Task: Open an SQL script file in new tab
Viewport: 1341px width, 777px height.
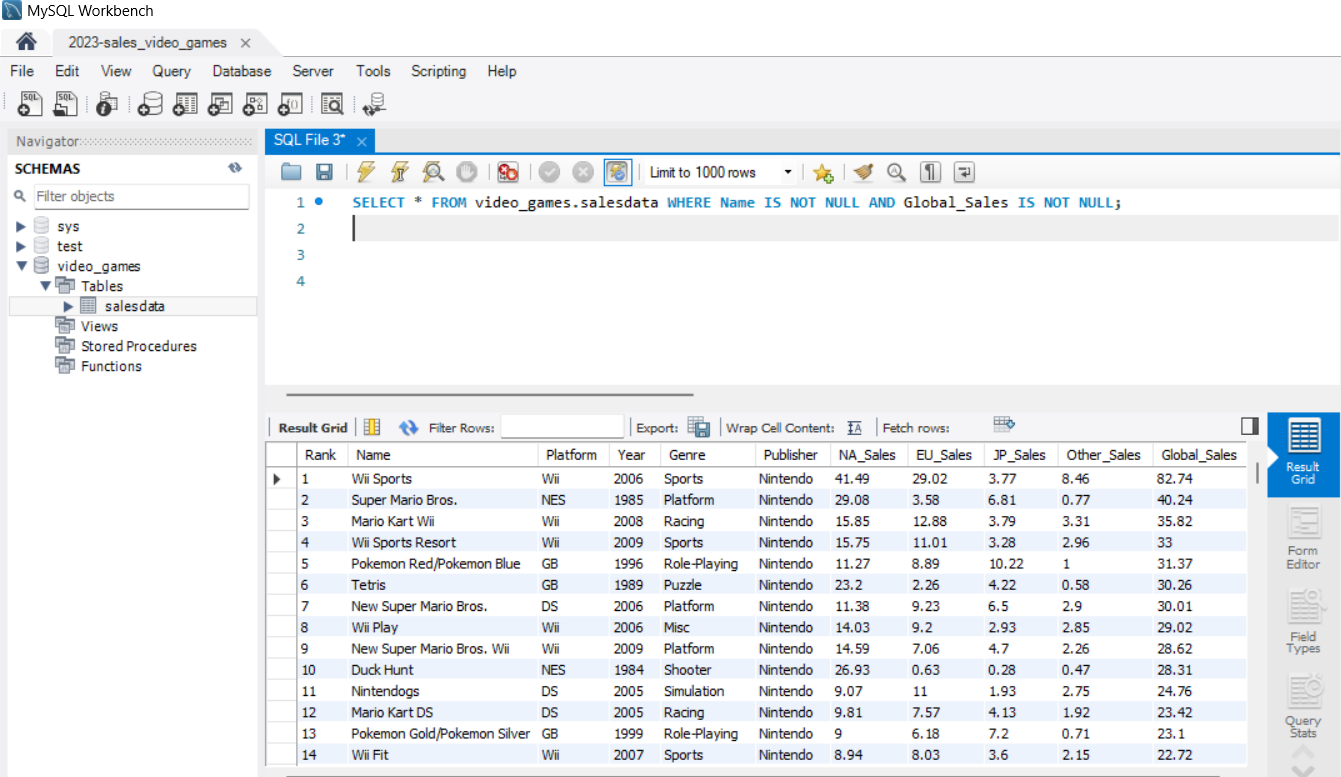Action: (65, 103)
